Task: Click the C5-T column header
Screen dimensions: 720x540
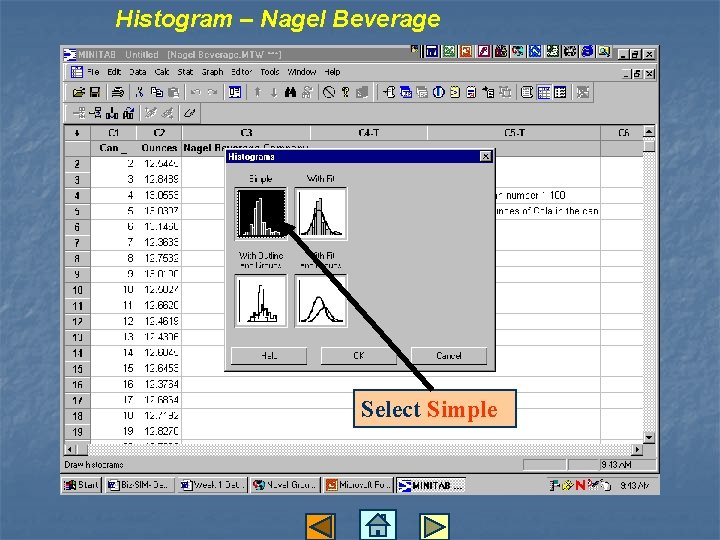Action: point(514,133)
